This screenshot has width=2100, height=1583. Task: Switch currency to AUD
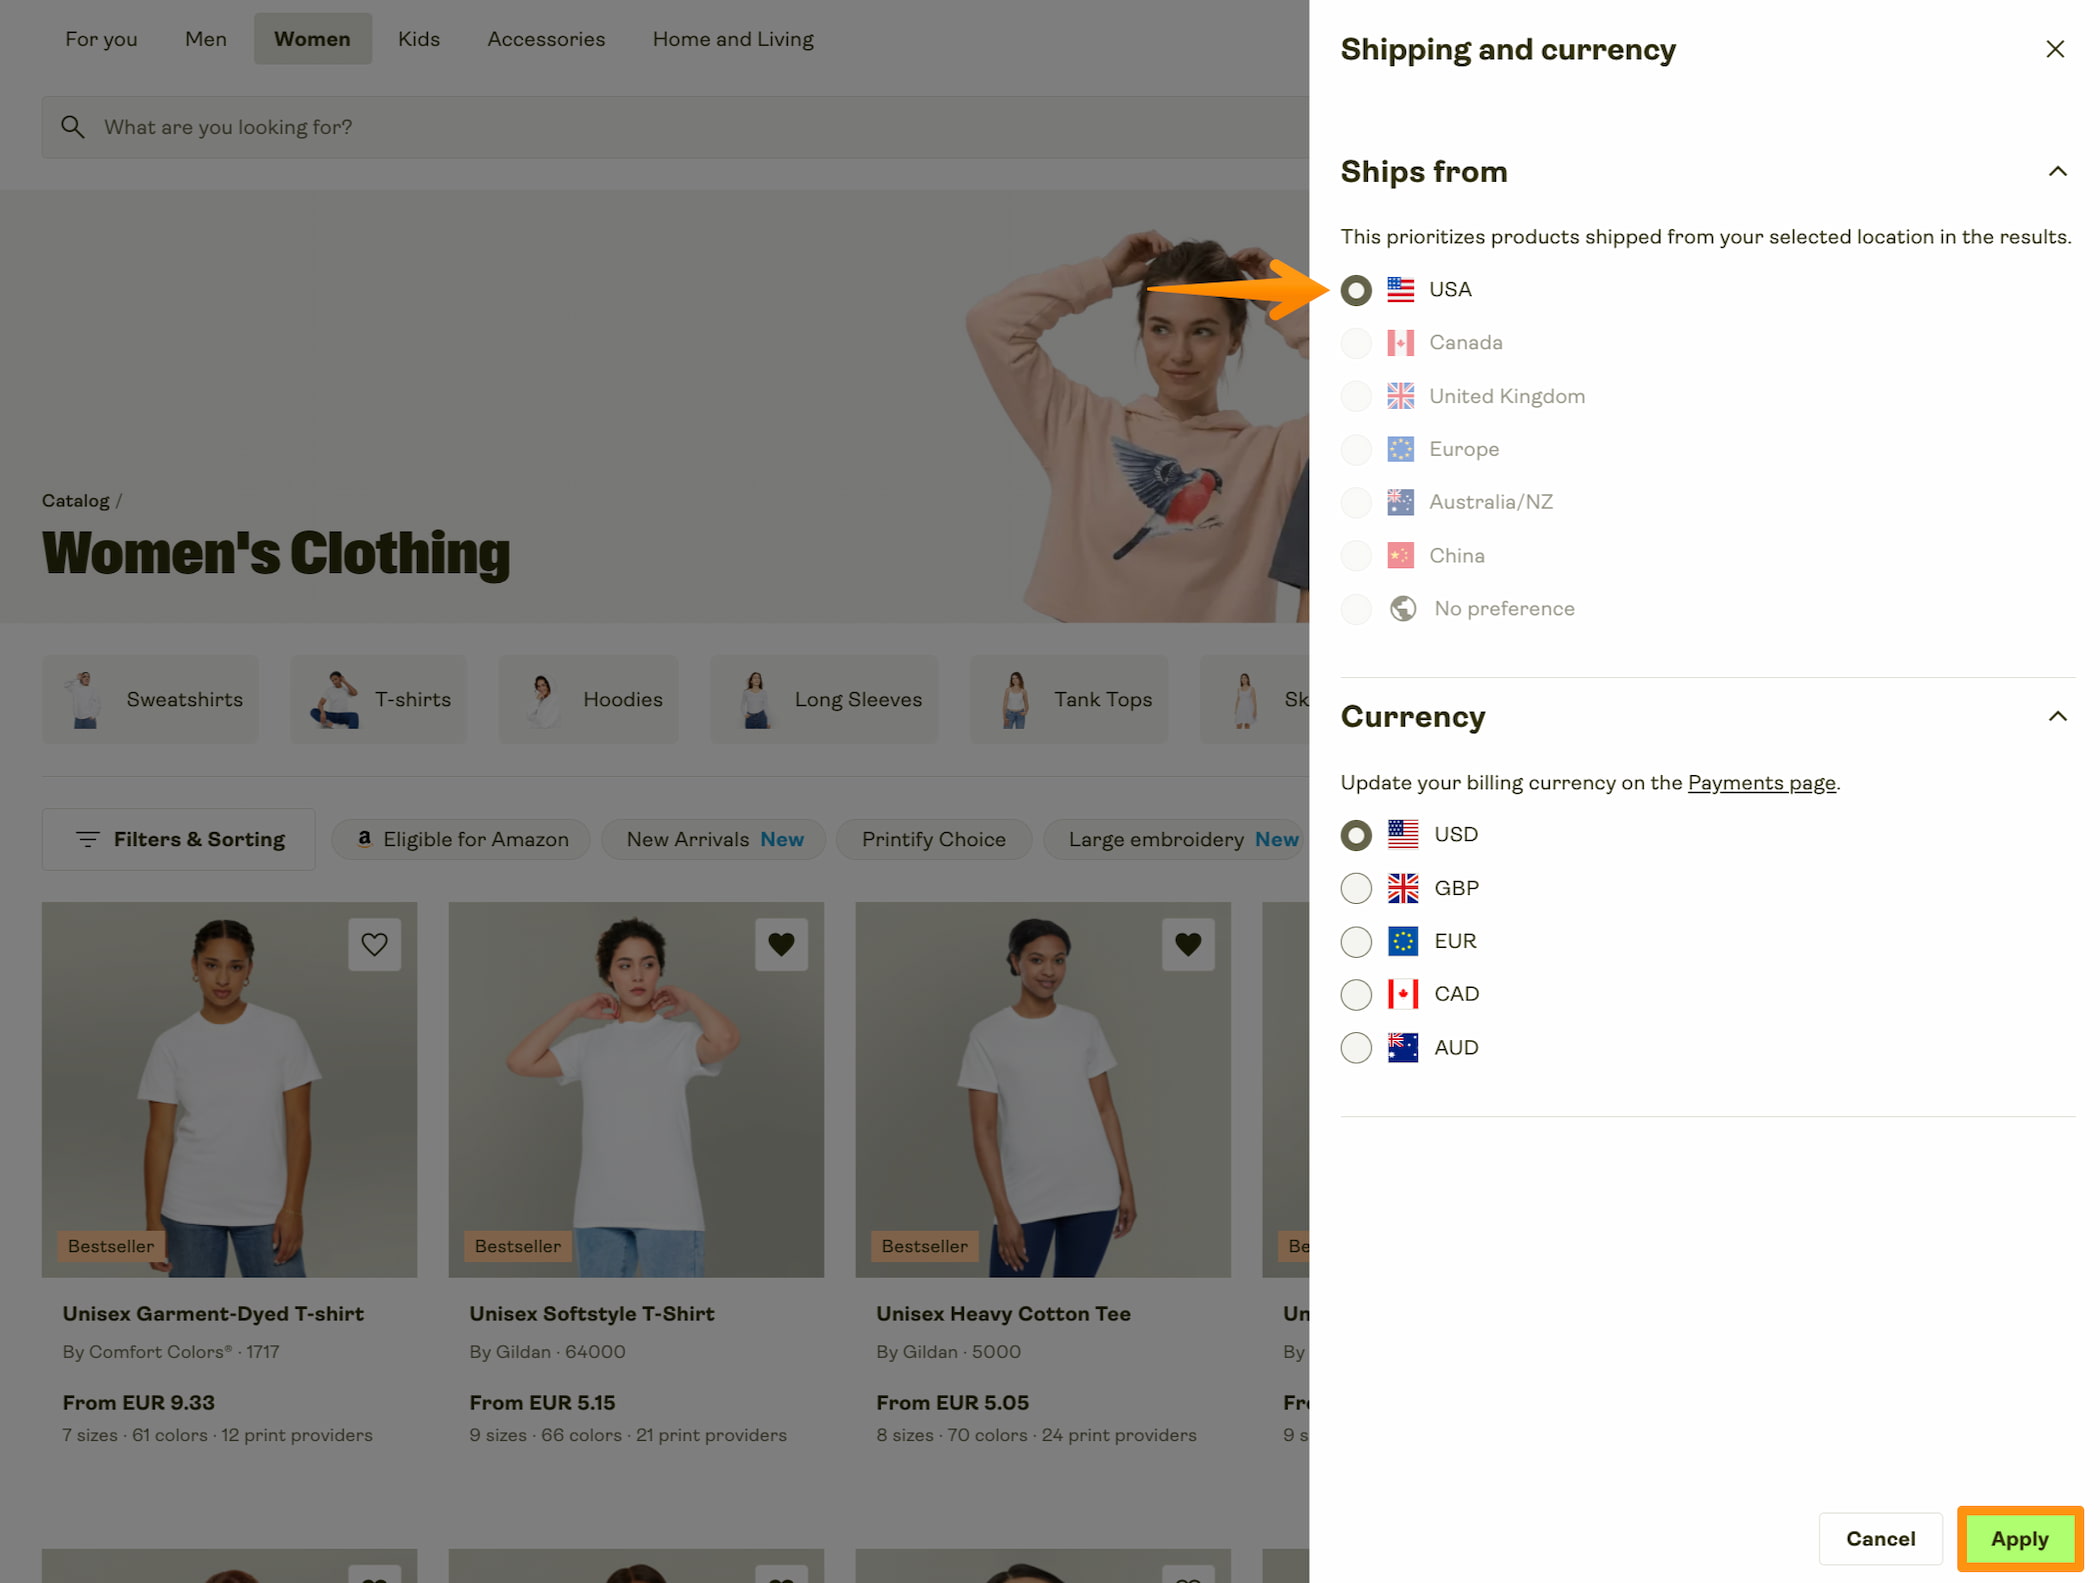pos(1355,1047)
